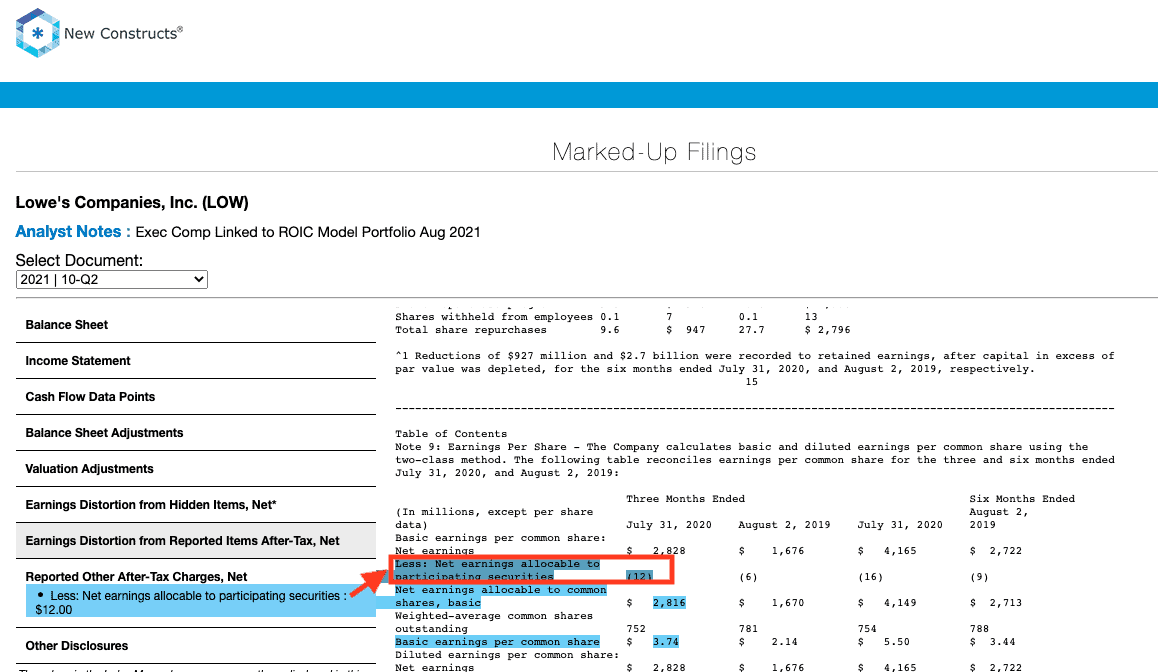Click the 'August 2, 2019' three-month column header

784,525
